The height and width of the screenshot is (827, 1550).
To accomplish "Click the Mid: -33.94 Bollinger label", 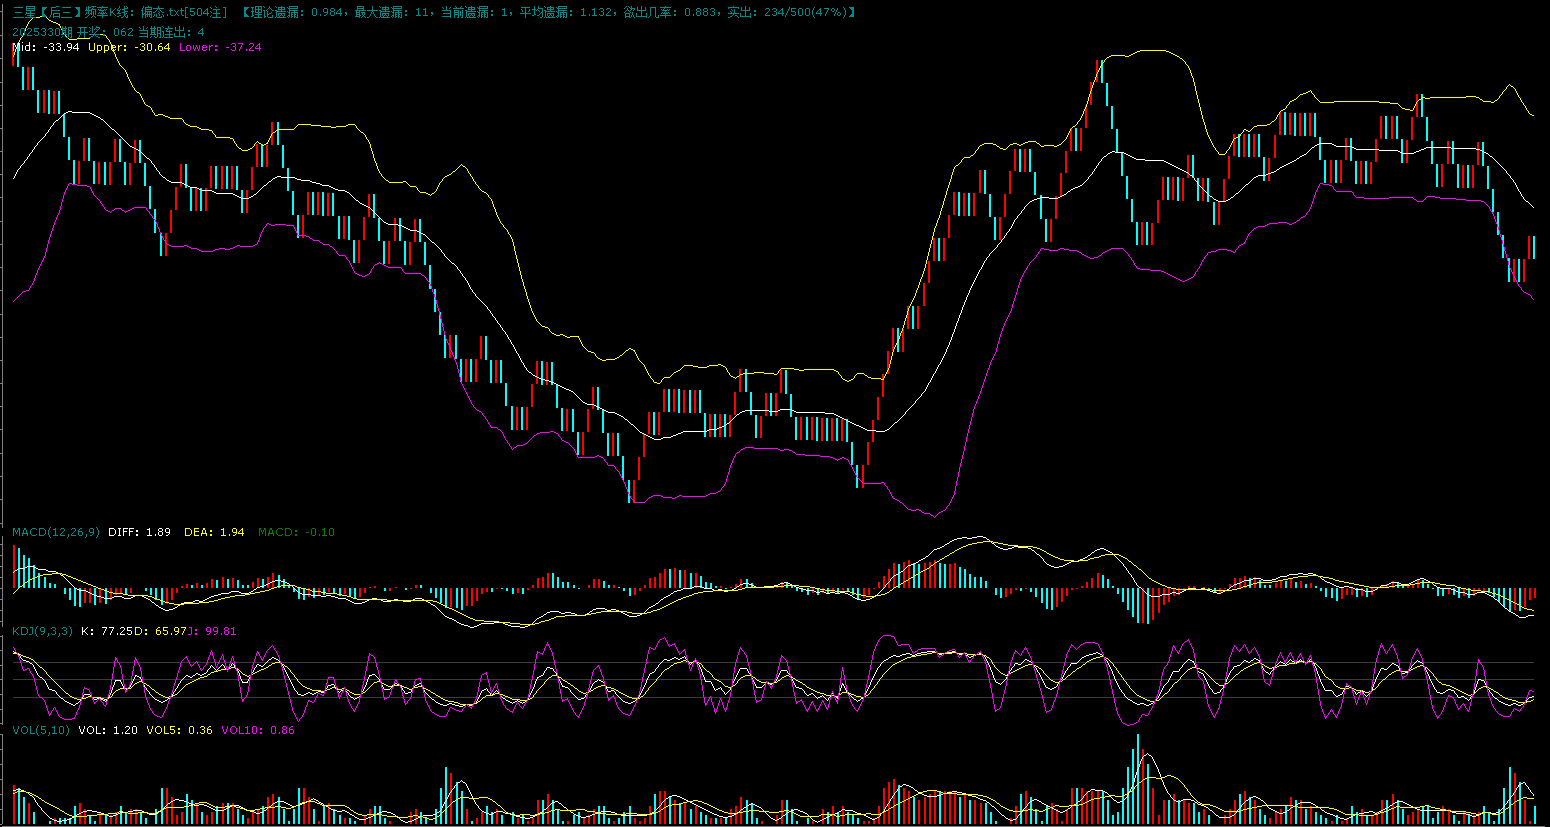I will pyautogui.click(x=46, y=47).
